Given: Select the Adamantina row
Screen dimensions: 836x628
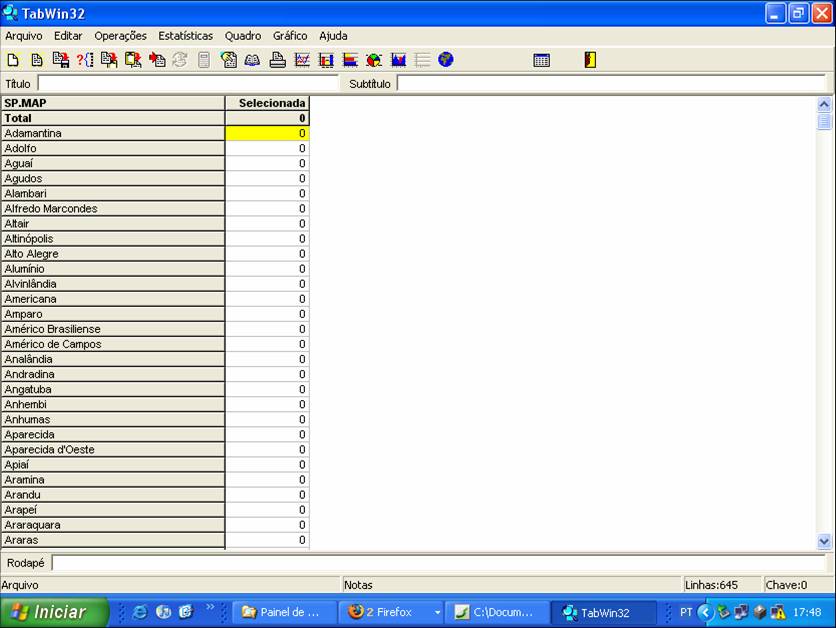Looking at the screenshot, I should (113, 133).
